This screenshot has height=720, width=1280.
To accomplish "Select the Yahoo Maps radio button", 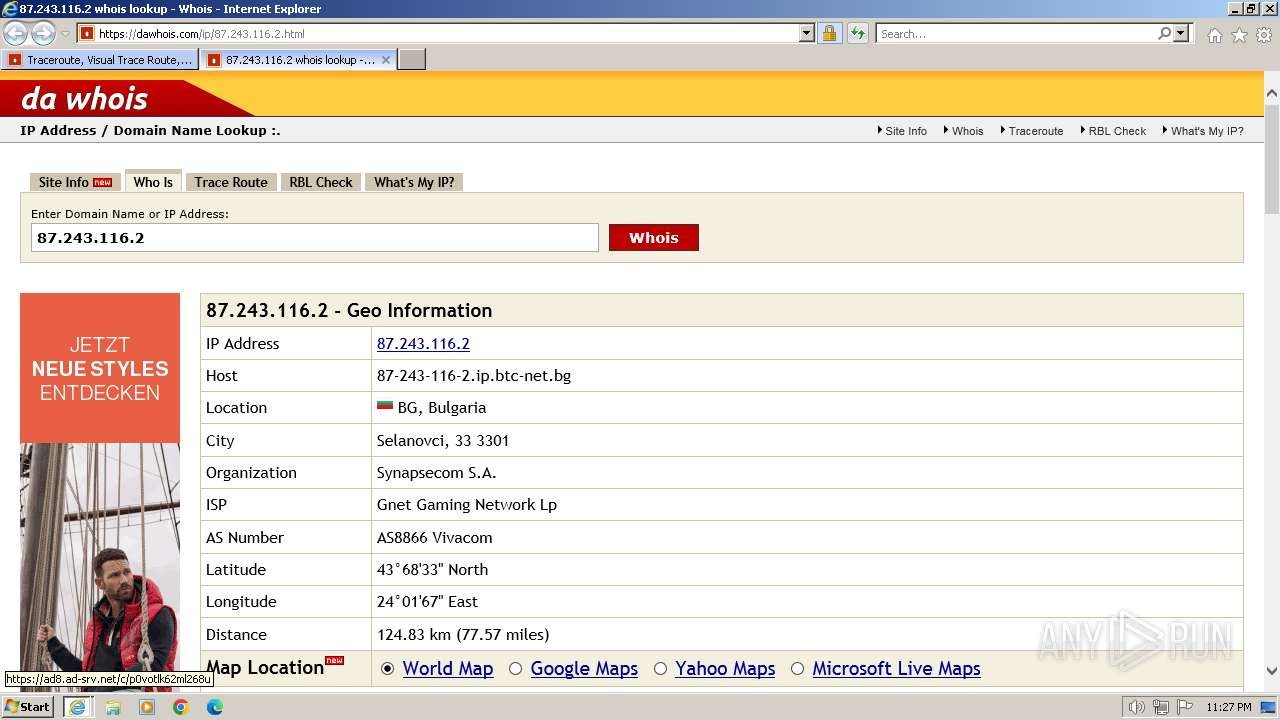I will coord(660,668).
